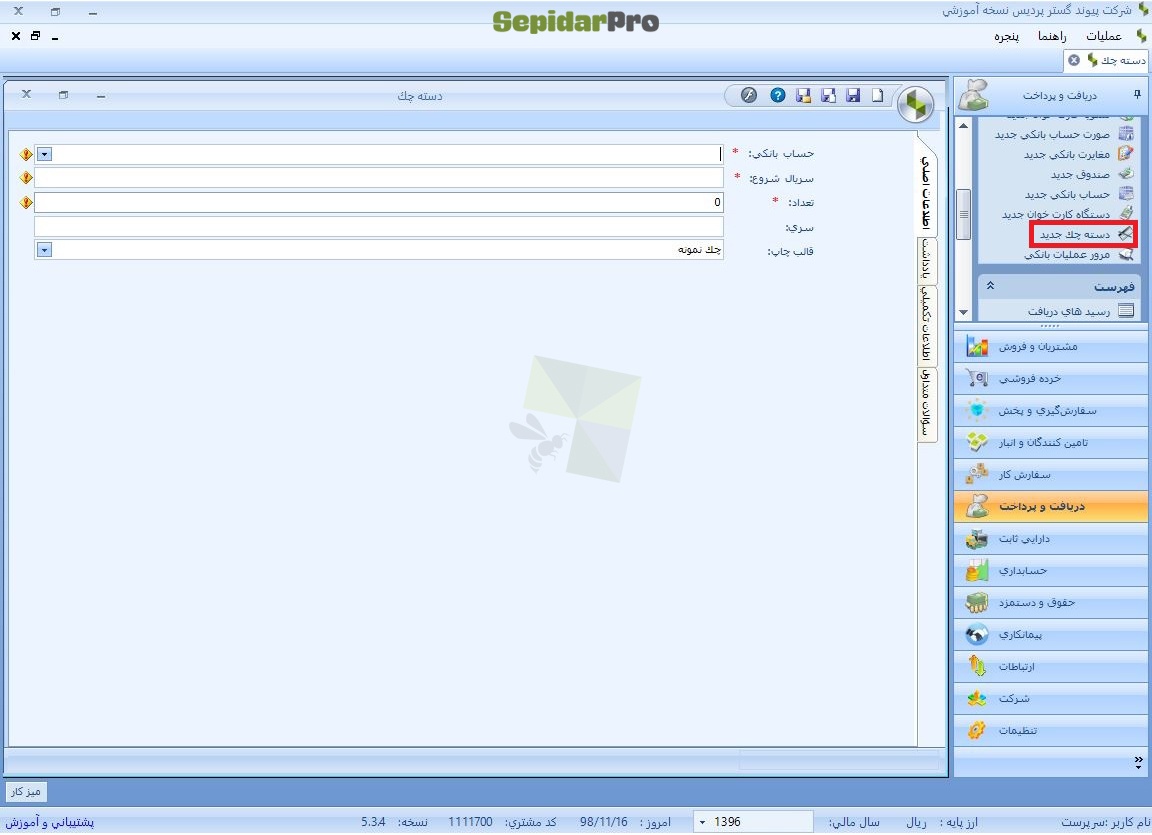Click the New document icon in toolbar
This screenshot has height=835, width=1152.
click(877, 95)
